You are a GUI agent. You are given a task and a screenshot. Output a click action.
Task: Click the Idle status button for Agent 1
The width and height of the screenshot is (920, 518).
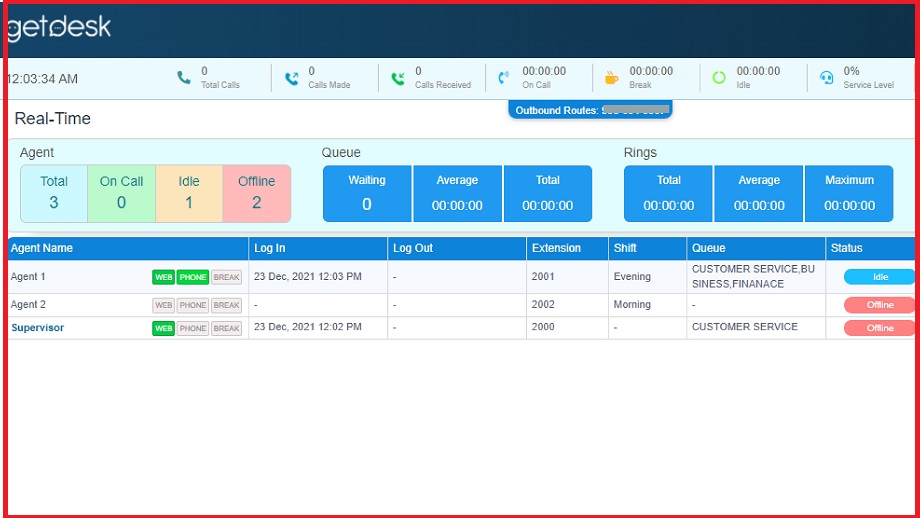(x=879, y=277)
